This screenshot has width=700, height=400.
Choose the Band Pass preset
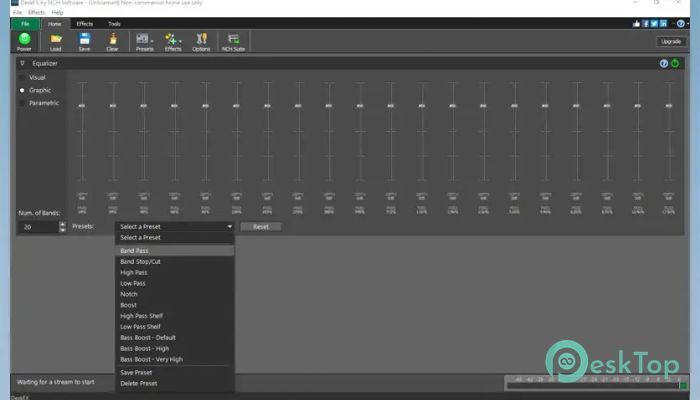pos(175,250)
